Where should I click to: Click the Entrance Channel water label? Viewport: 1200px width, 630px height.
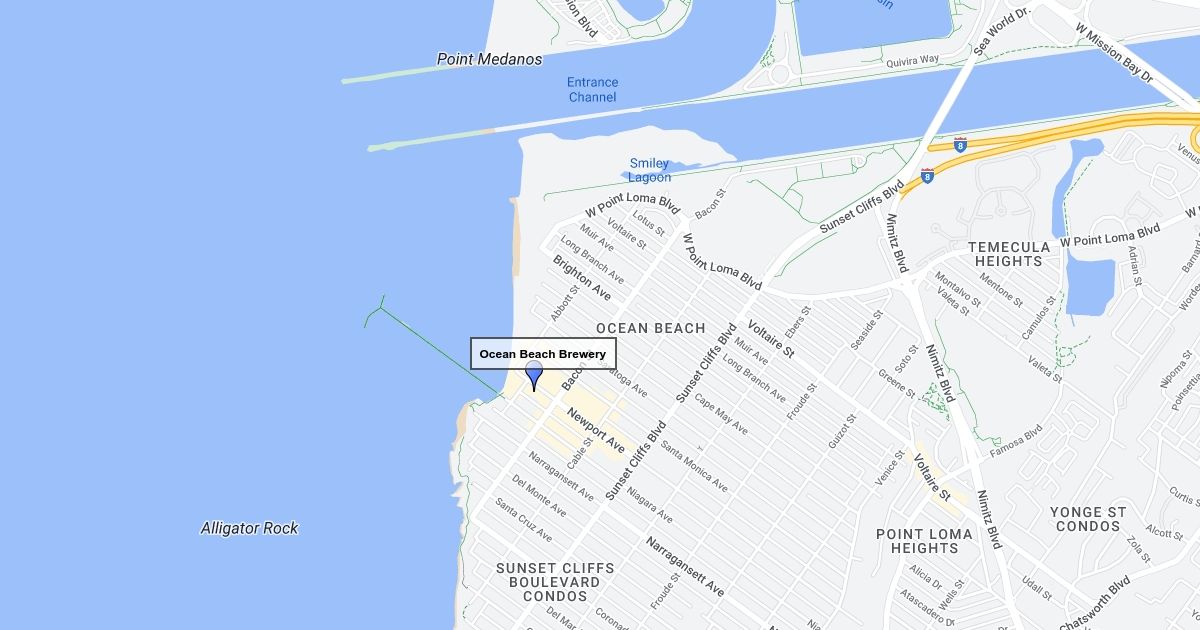(x=593, y=90)
